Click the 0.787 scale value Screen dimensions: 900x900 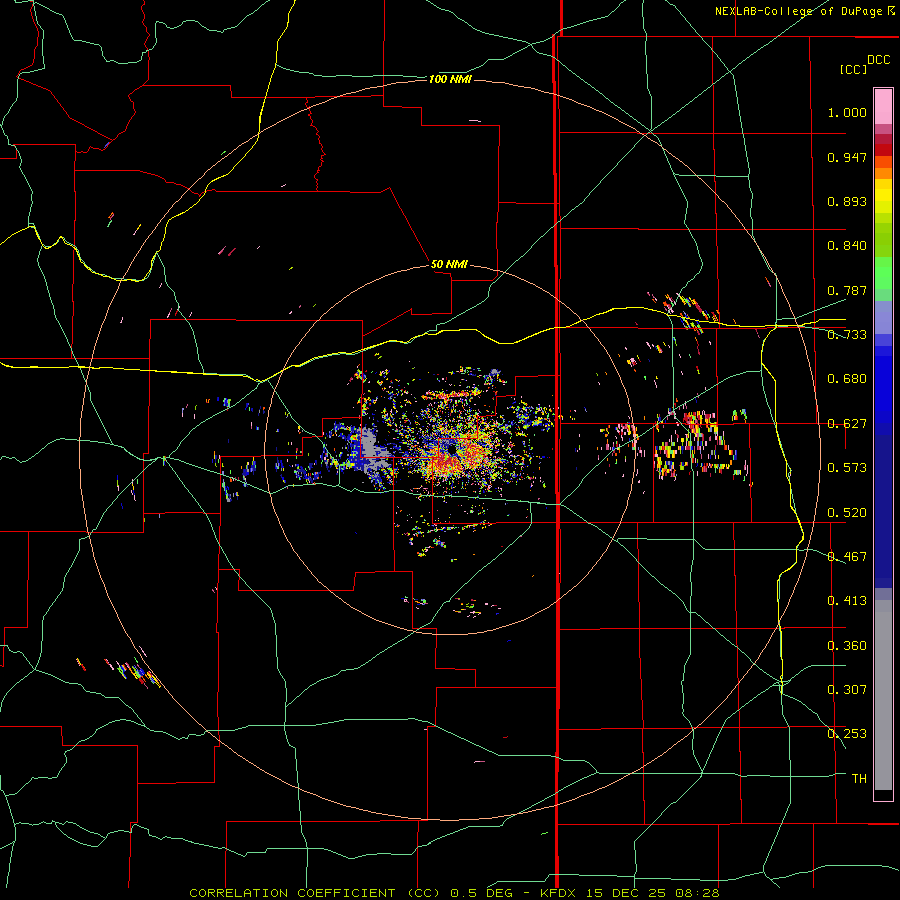click(847, 290)
